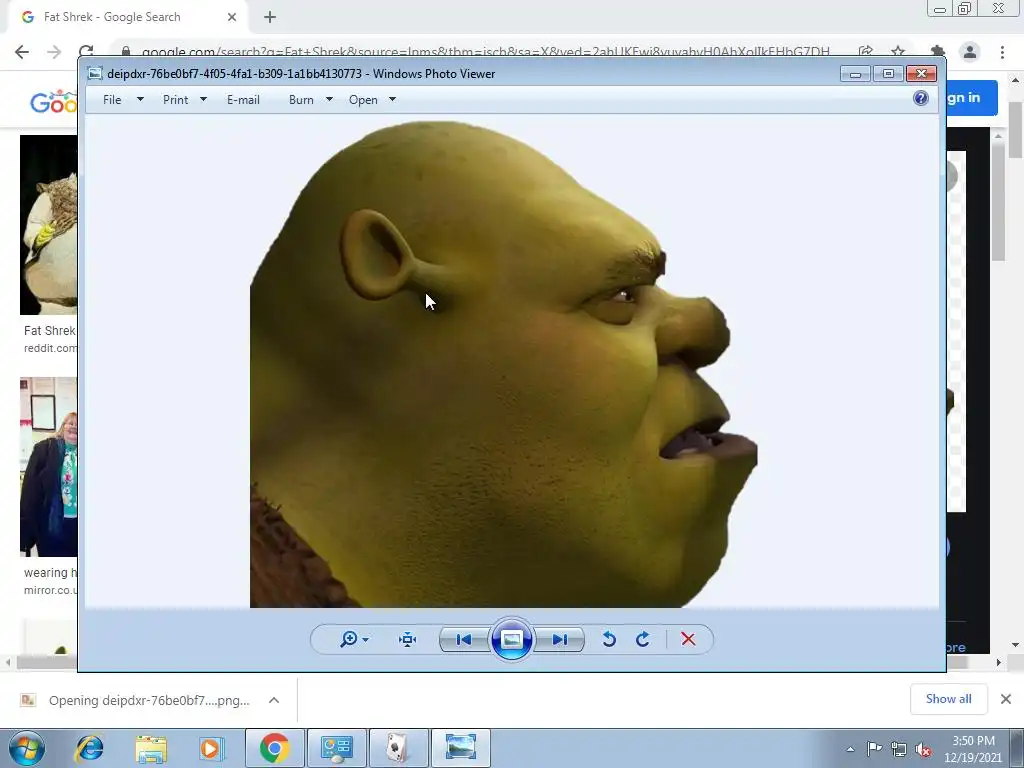The width and height of the screenshot is (1024, 768).
Task: Open the mirror.co.uk image thumbnail
Action: click(48, 466)
